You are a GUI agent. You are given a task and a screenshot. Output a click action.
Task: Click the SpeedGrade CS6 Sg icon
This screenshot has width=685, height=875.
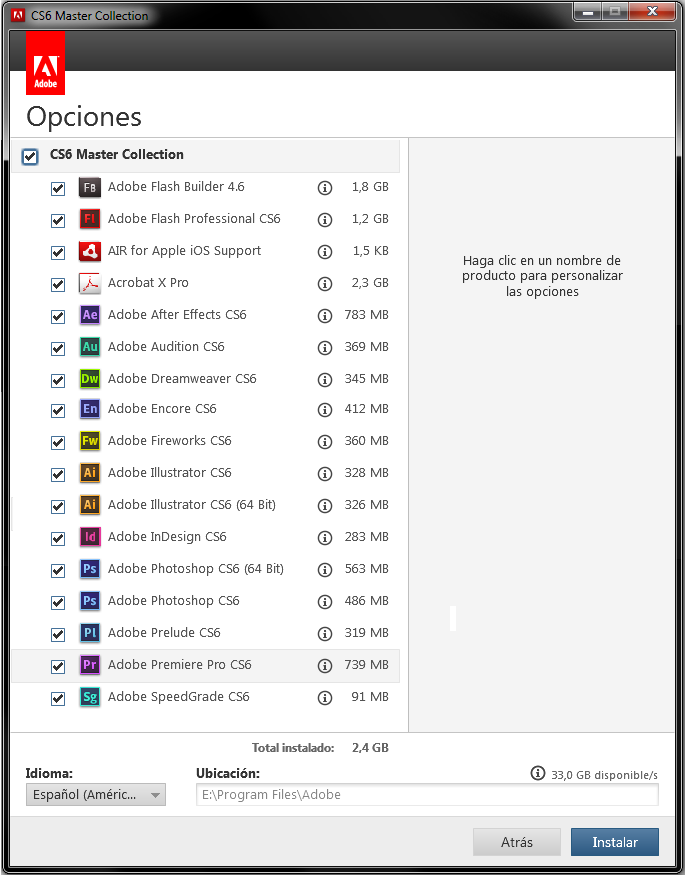click(x=90, y=698)
